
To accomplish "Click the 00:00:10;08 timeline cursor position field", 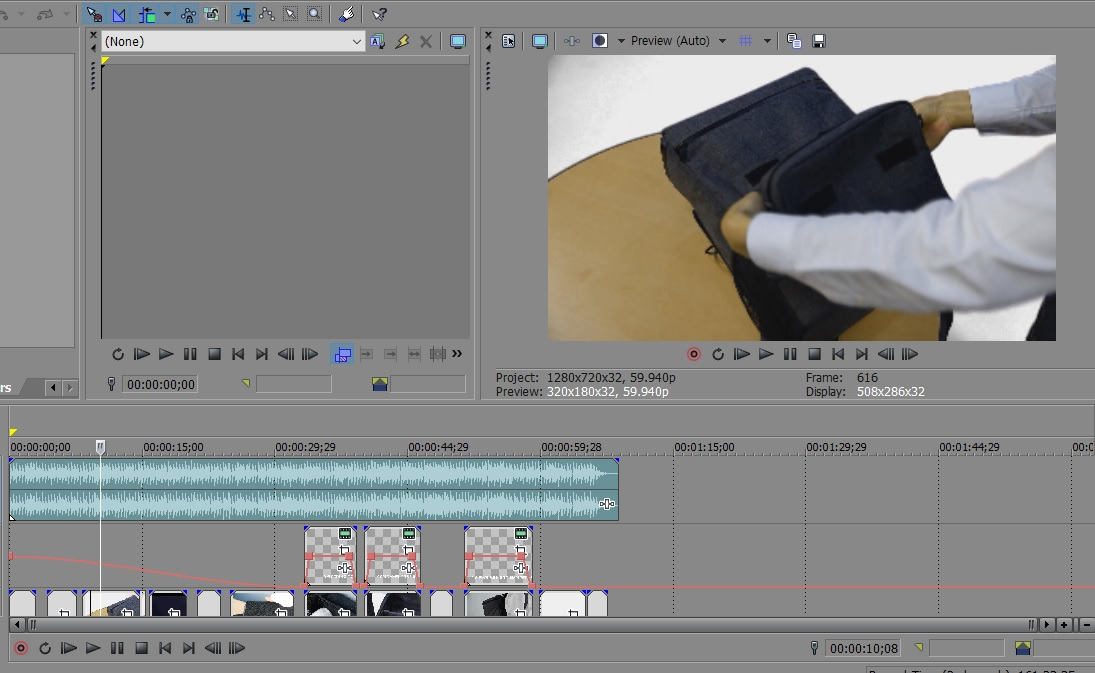I will (864, 649).
